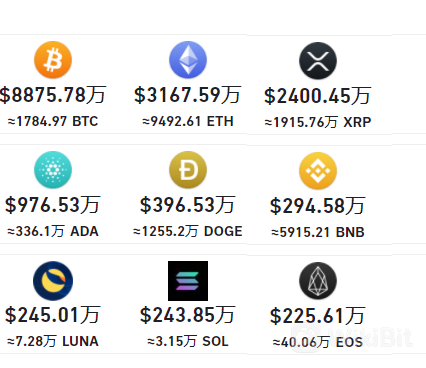Click the yellow BNB coin icon
The height and width of the screenshot is (368, 426).
(318, 171)
